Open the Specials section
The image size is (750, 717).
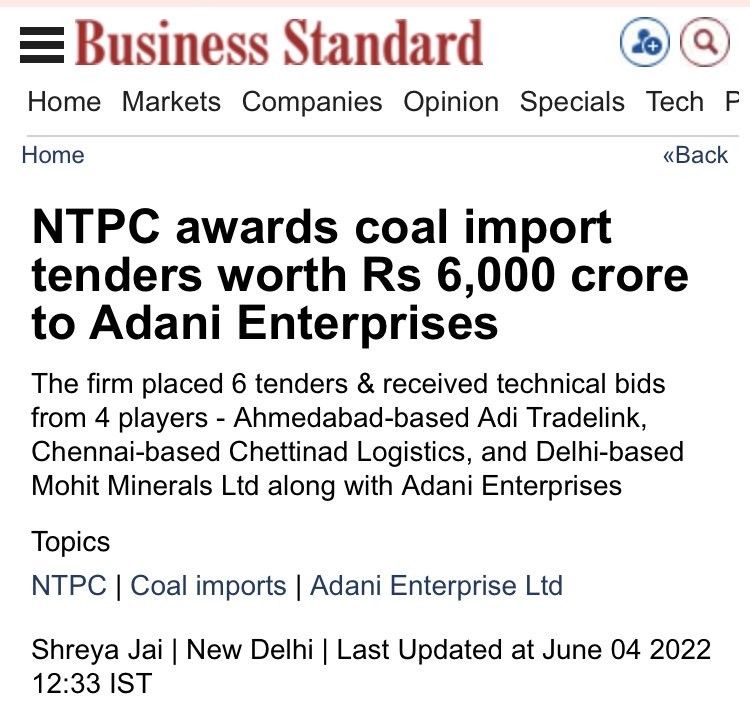click(572, 102)
